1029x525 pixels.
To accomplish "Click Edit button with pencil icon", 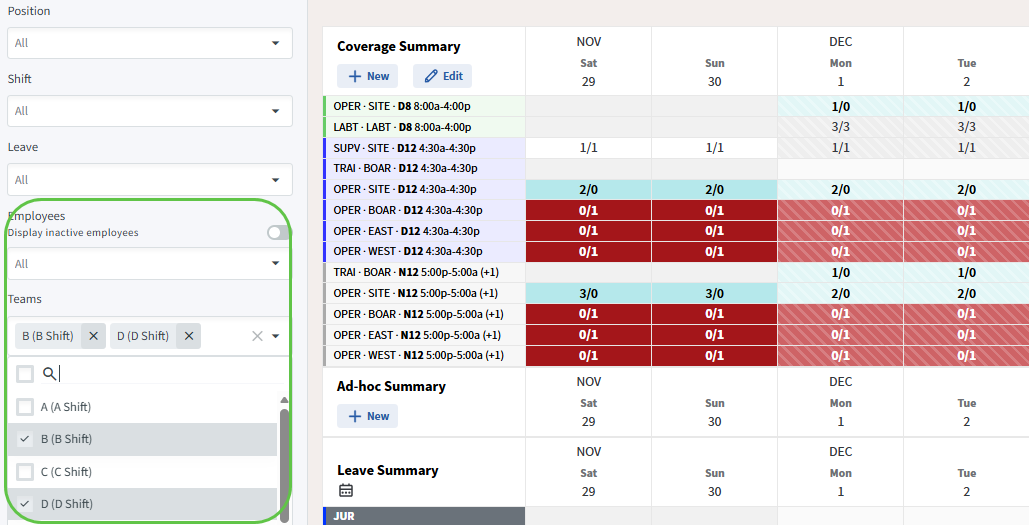I will click(442, 76).
